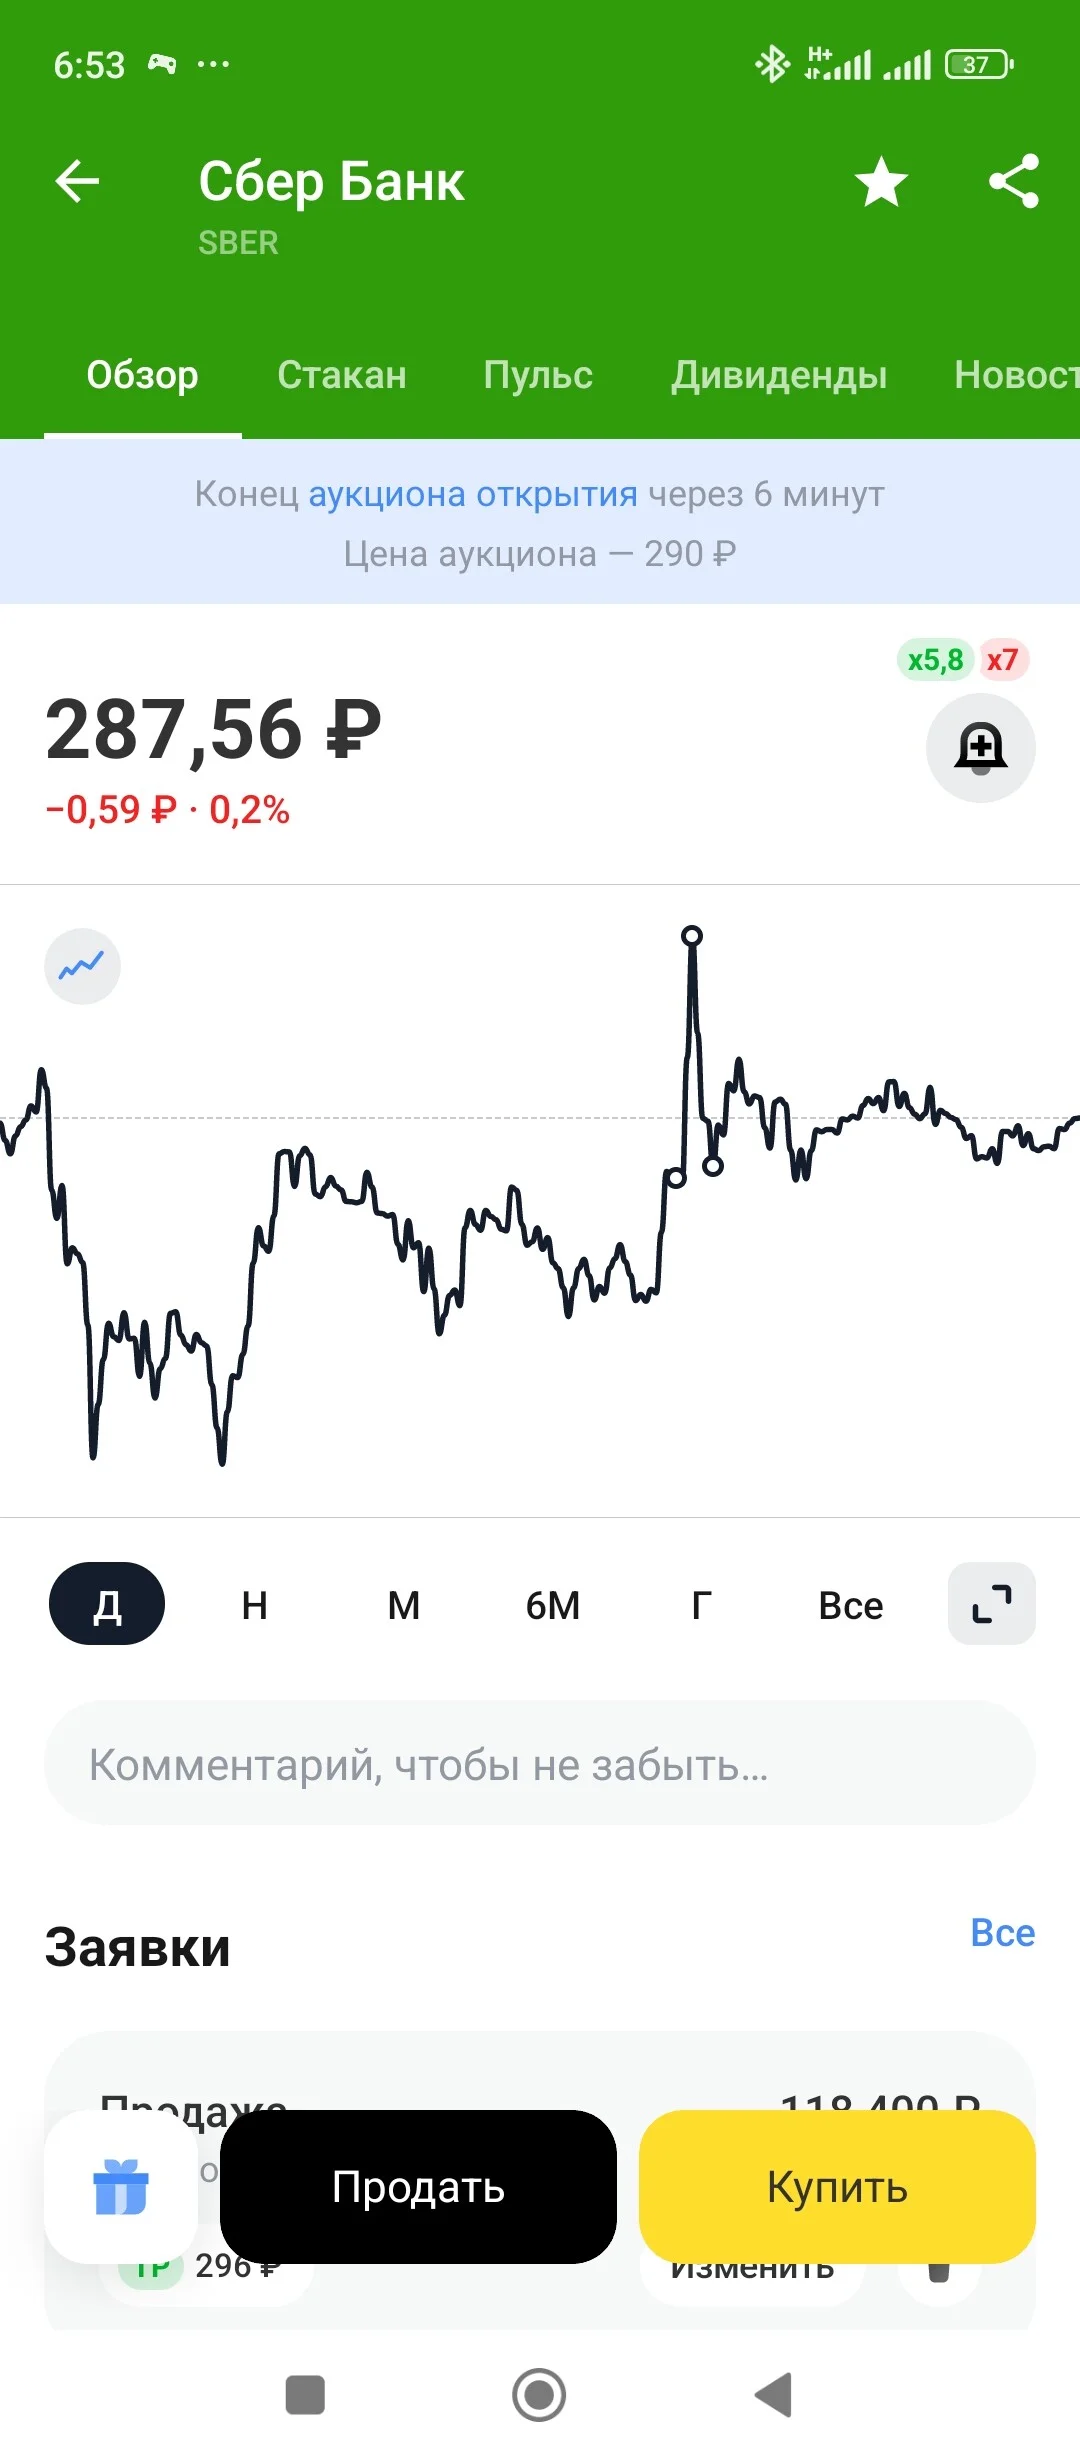Tap the back arrow in header

pos(77,181)
